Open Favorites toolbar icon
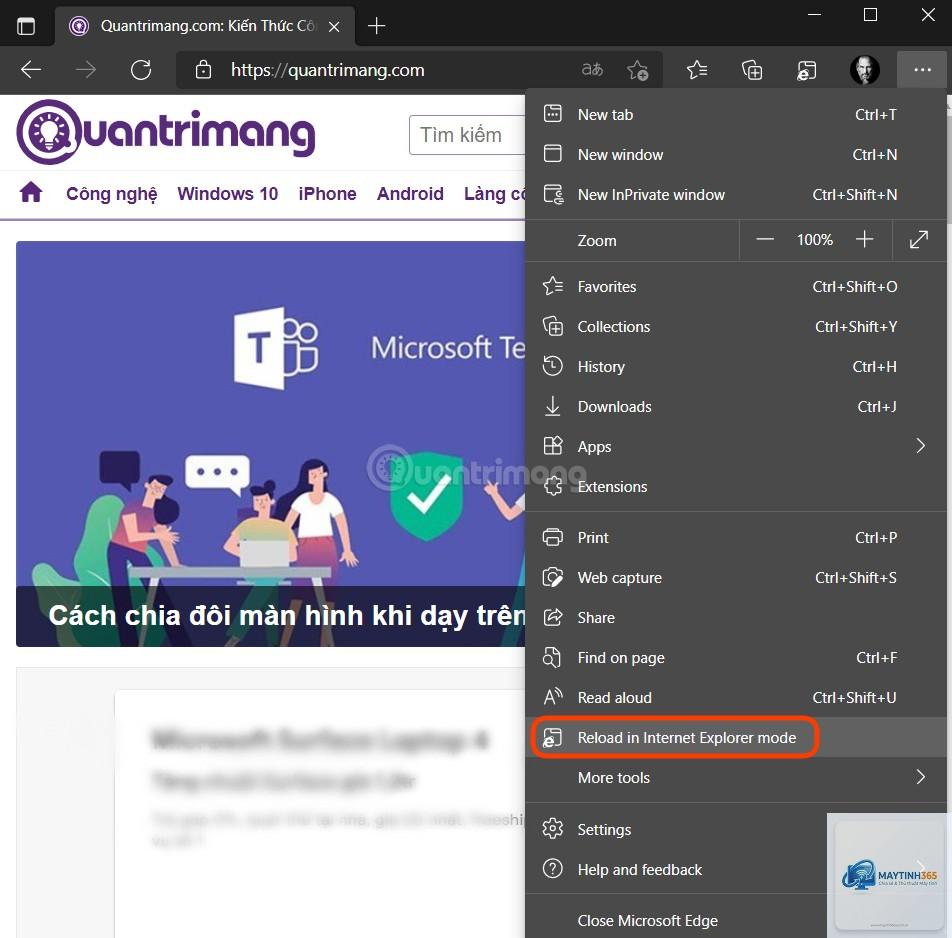This screenshot has width=952, height=938. [x=696, y=70]
